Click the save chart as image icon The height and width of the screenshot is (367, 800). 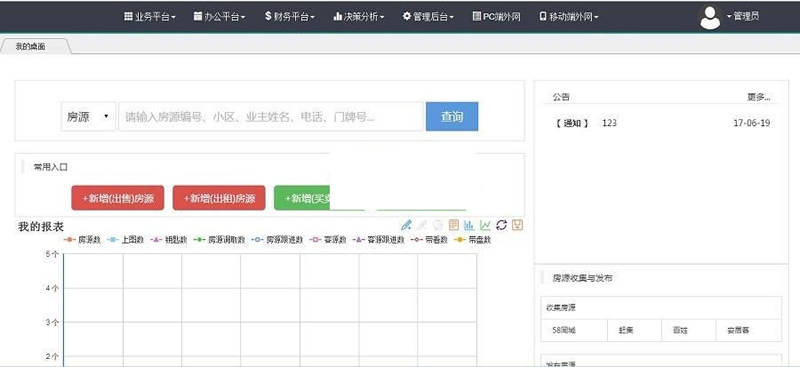click(517, 225)
